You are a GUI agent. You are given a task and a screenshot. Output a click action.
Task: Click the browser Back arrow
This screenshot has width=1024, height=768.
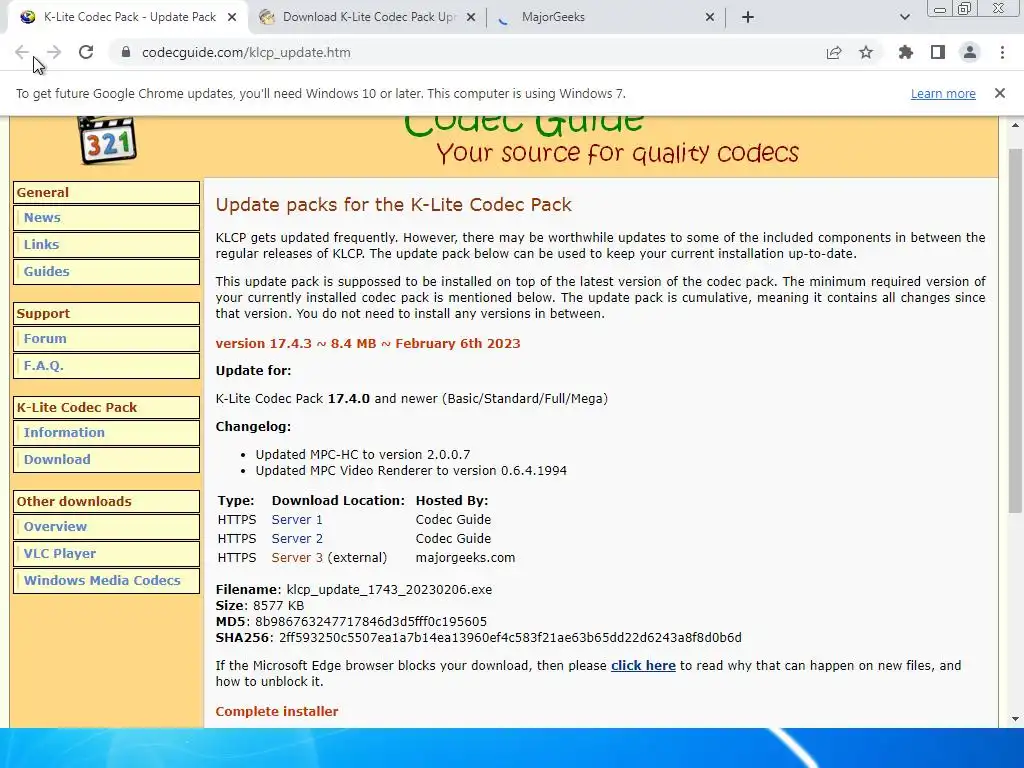(22, 52)
